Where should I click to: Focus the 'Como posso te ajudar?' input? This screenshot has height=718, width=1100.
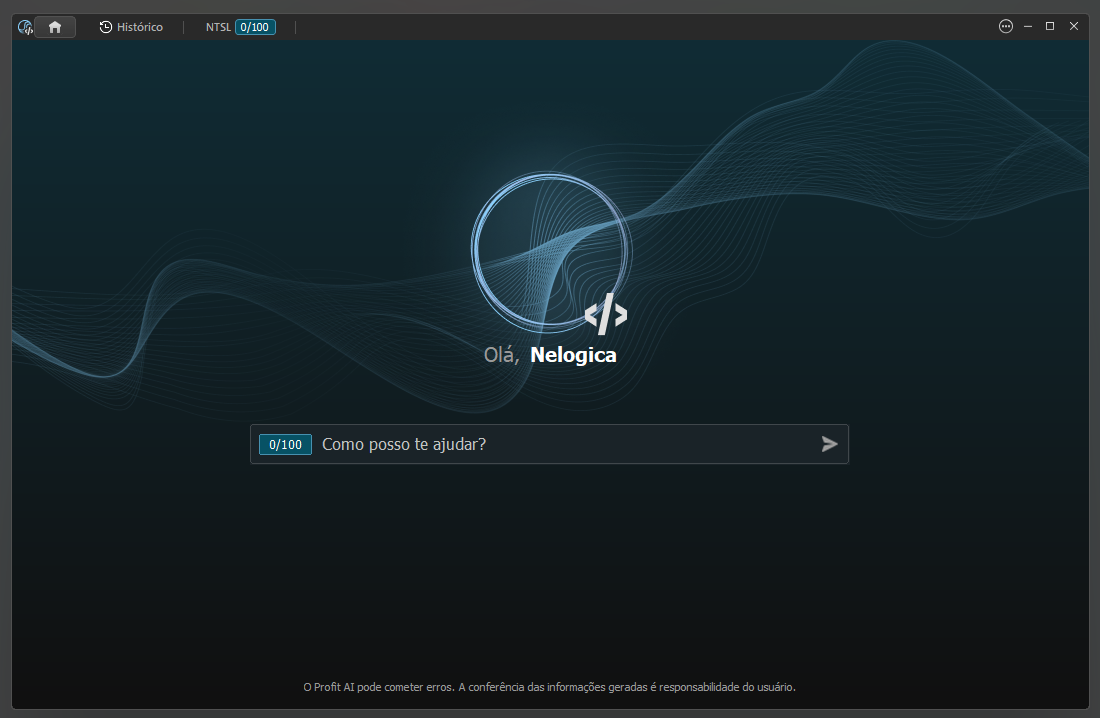[549, 444]
